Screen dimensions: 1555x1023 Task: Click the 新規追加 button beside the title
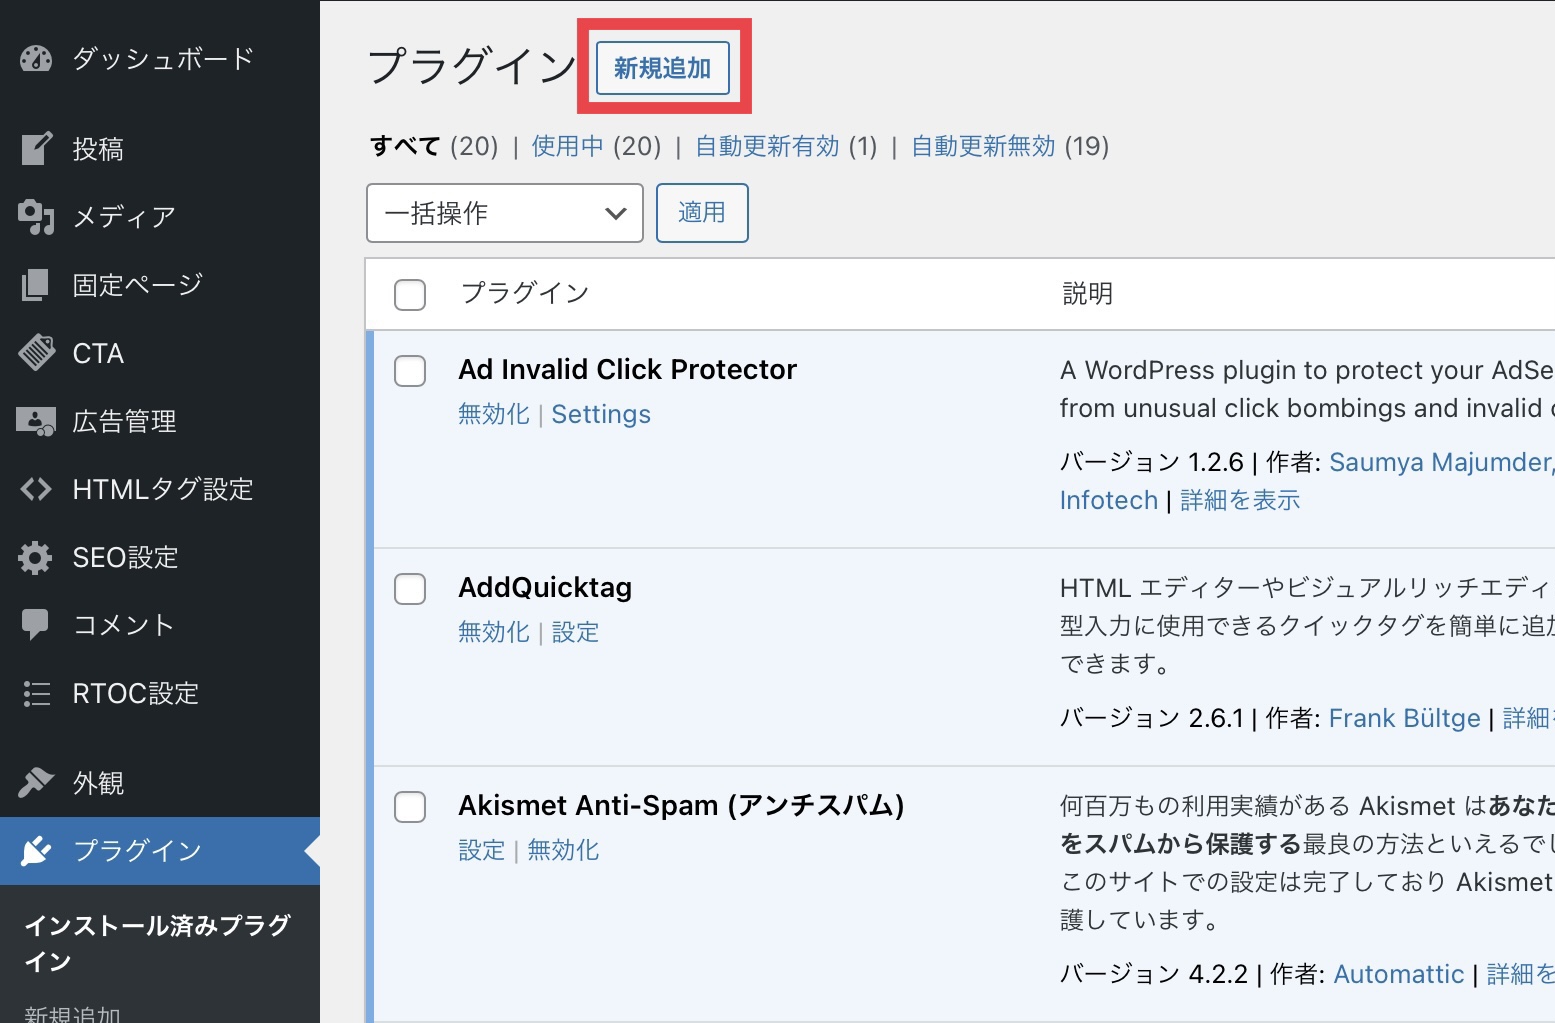662,68
